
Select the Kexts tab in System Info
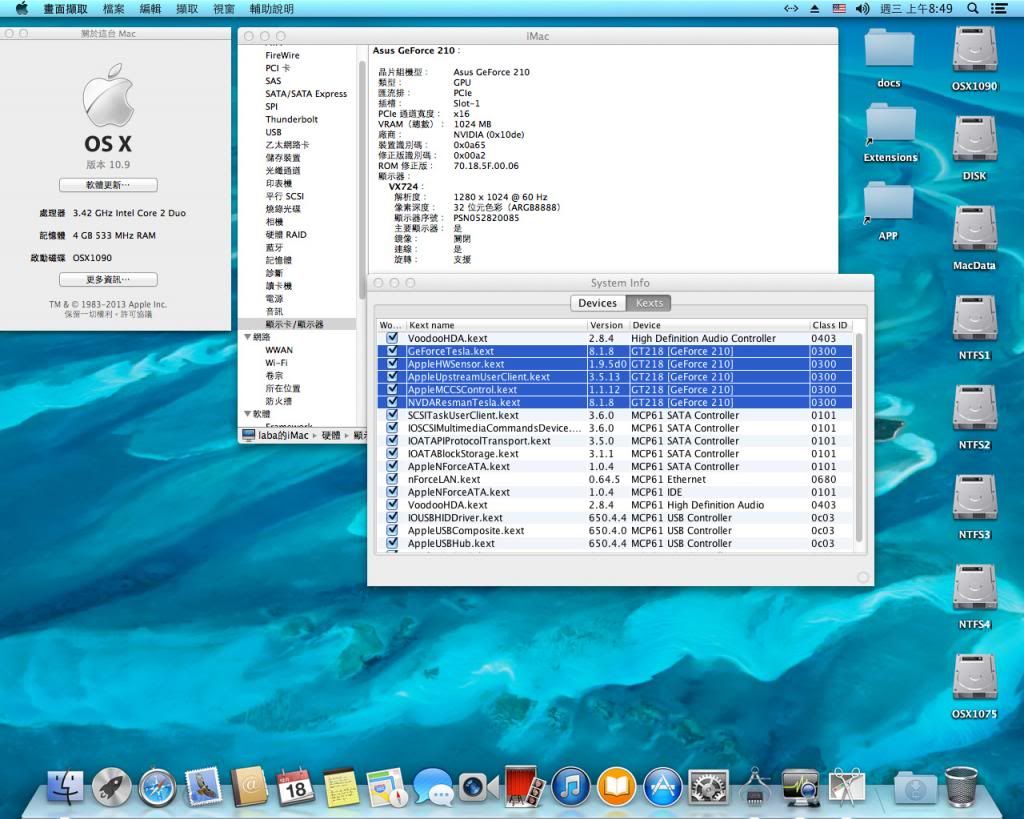coord(649,303)
